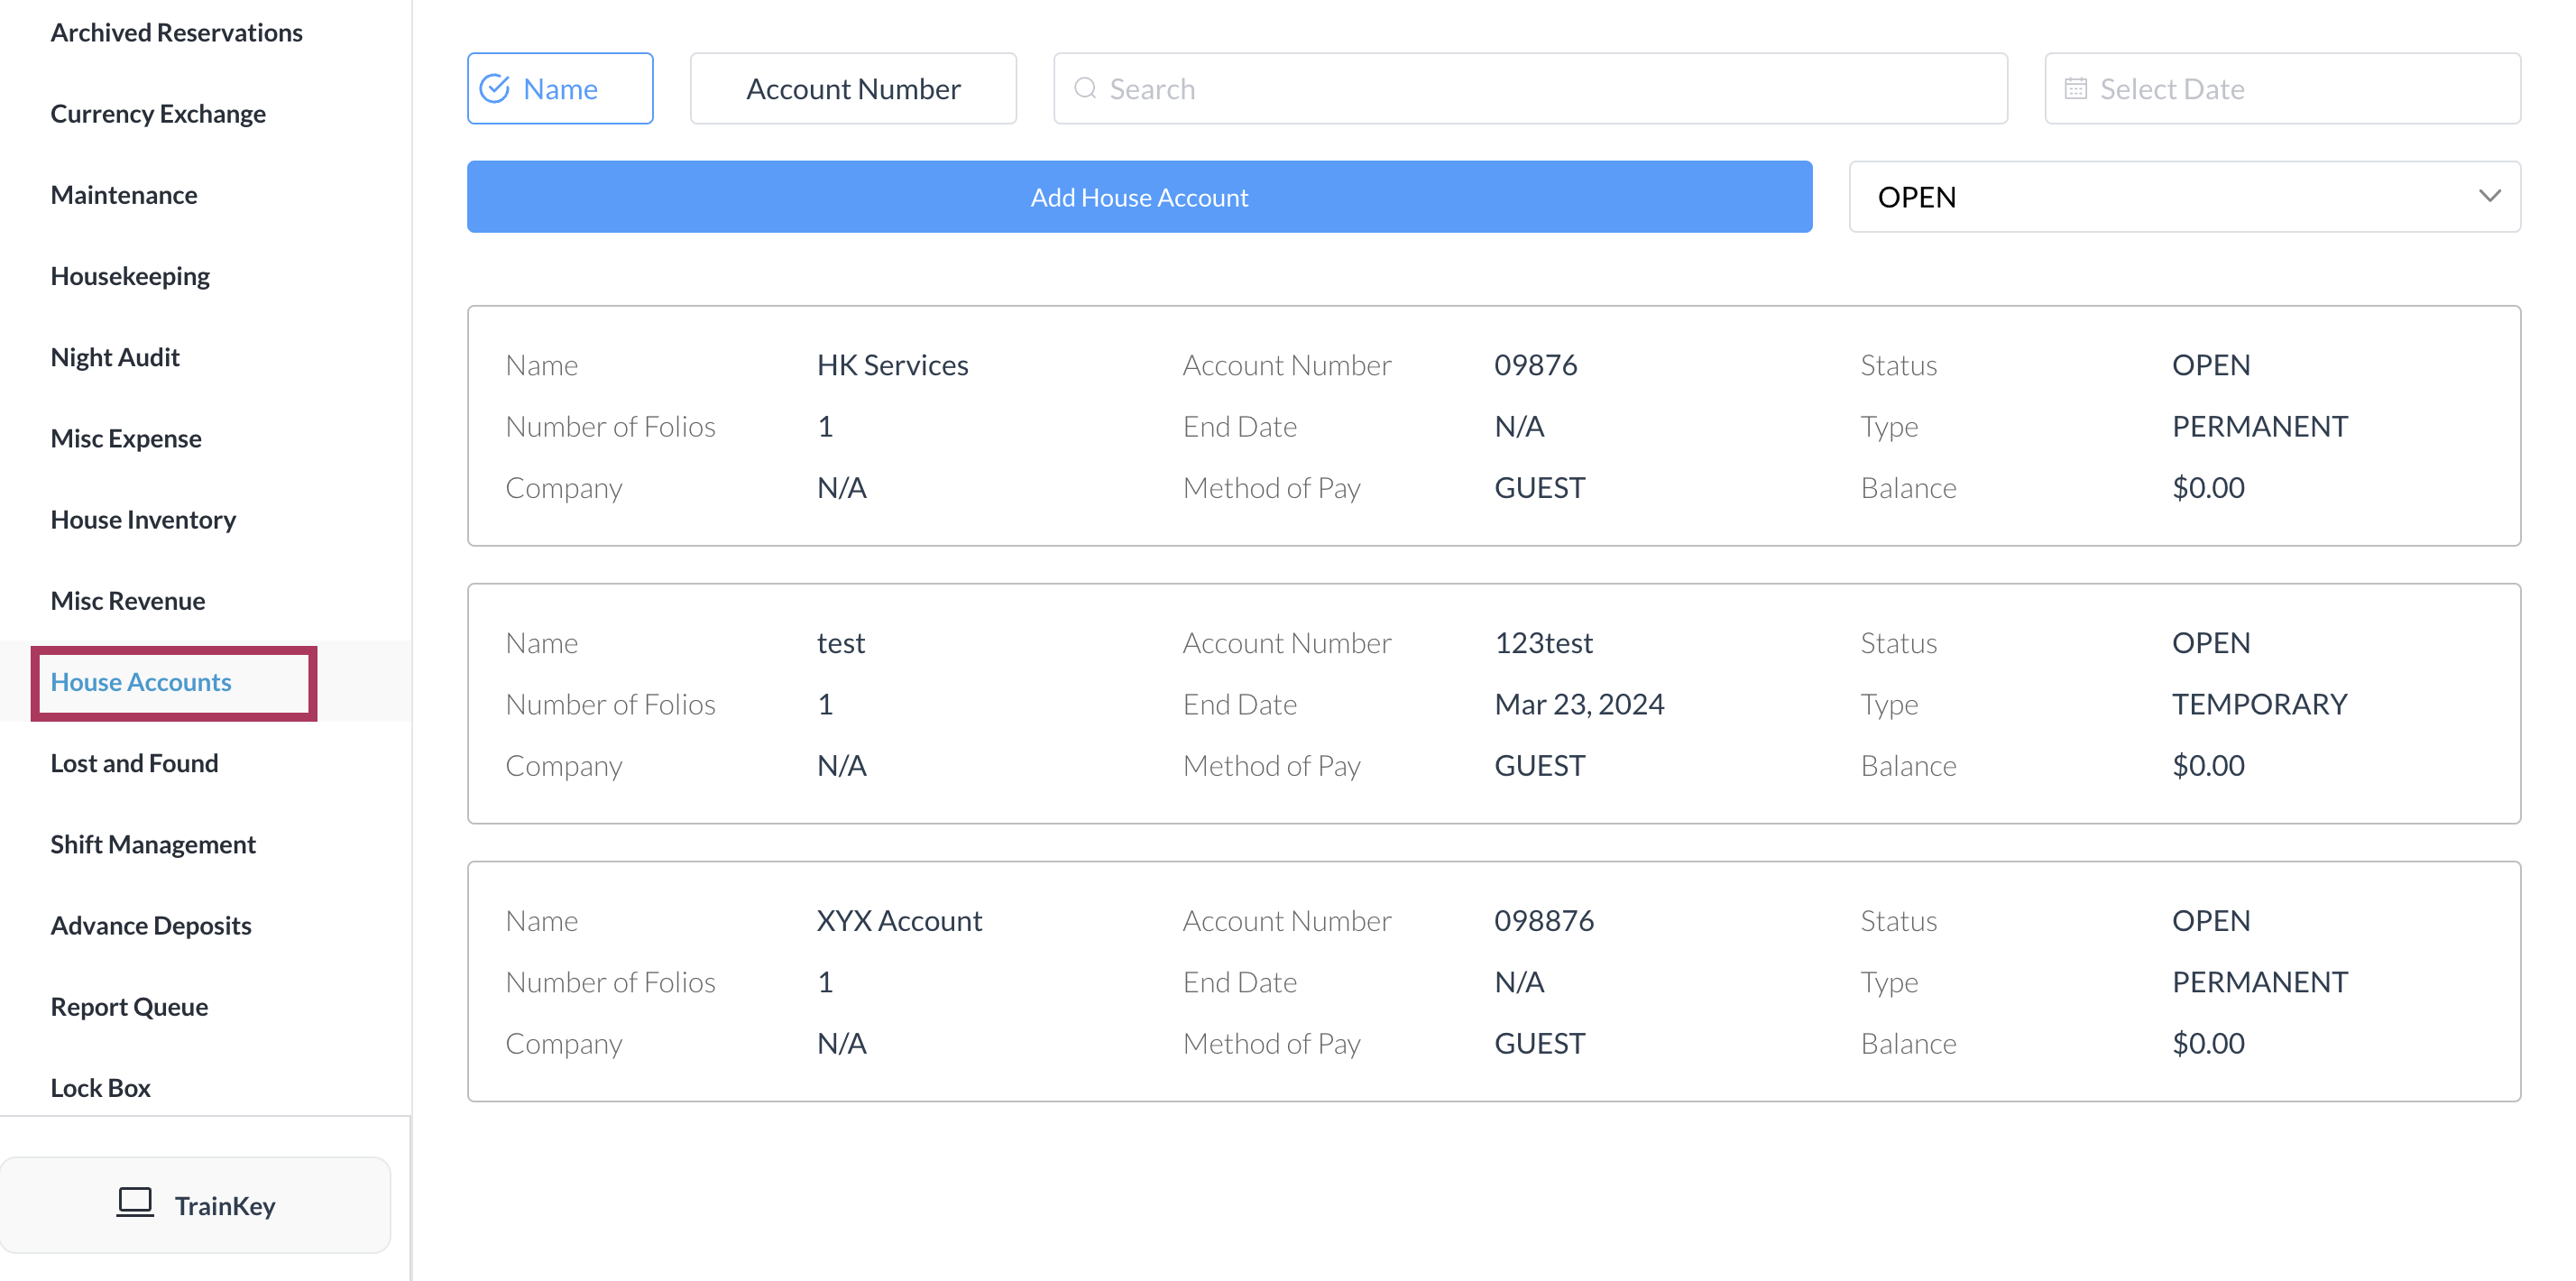Image resolution: width=2576 pixels, height=1281 pixels.
Task: Click the calendar icon in date field
Action: pos(2076,89)
